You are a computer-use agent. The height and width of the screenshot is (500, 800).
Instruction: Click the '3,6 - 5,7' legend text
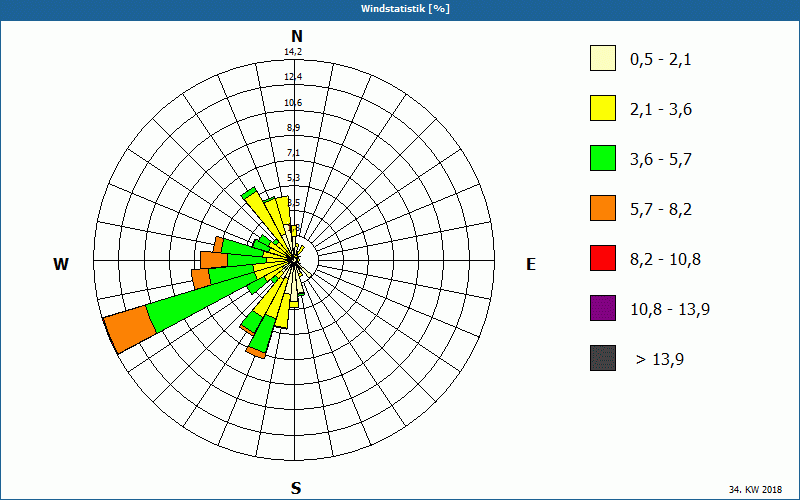661,160
